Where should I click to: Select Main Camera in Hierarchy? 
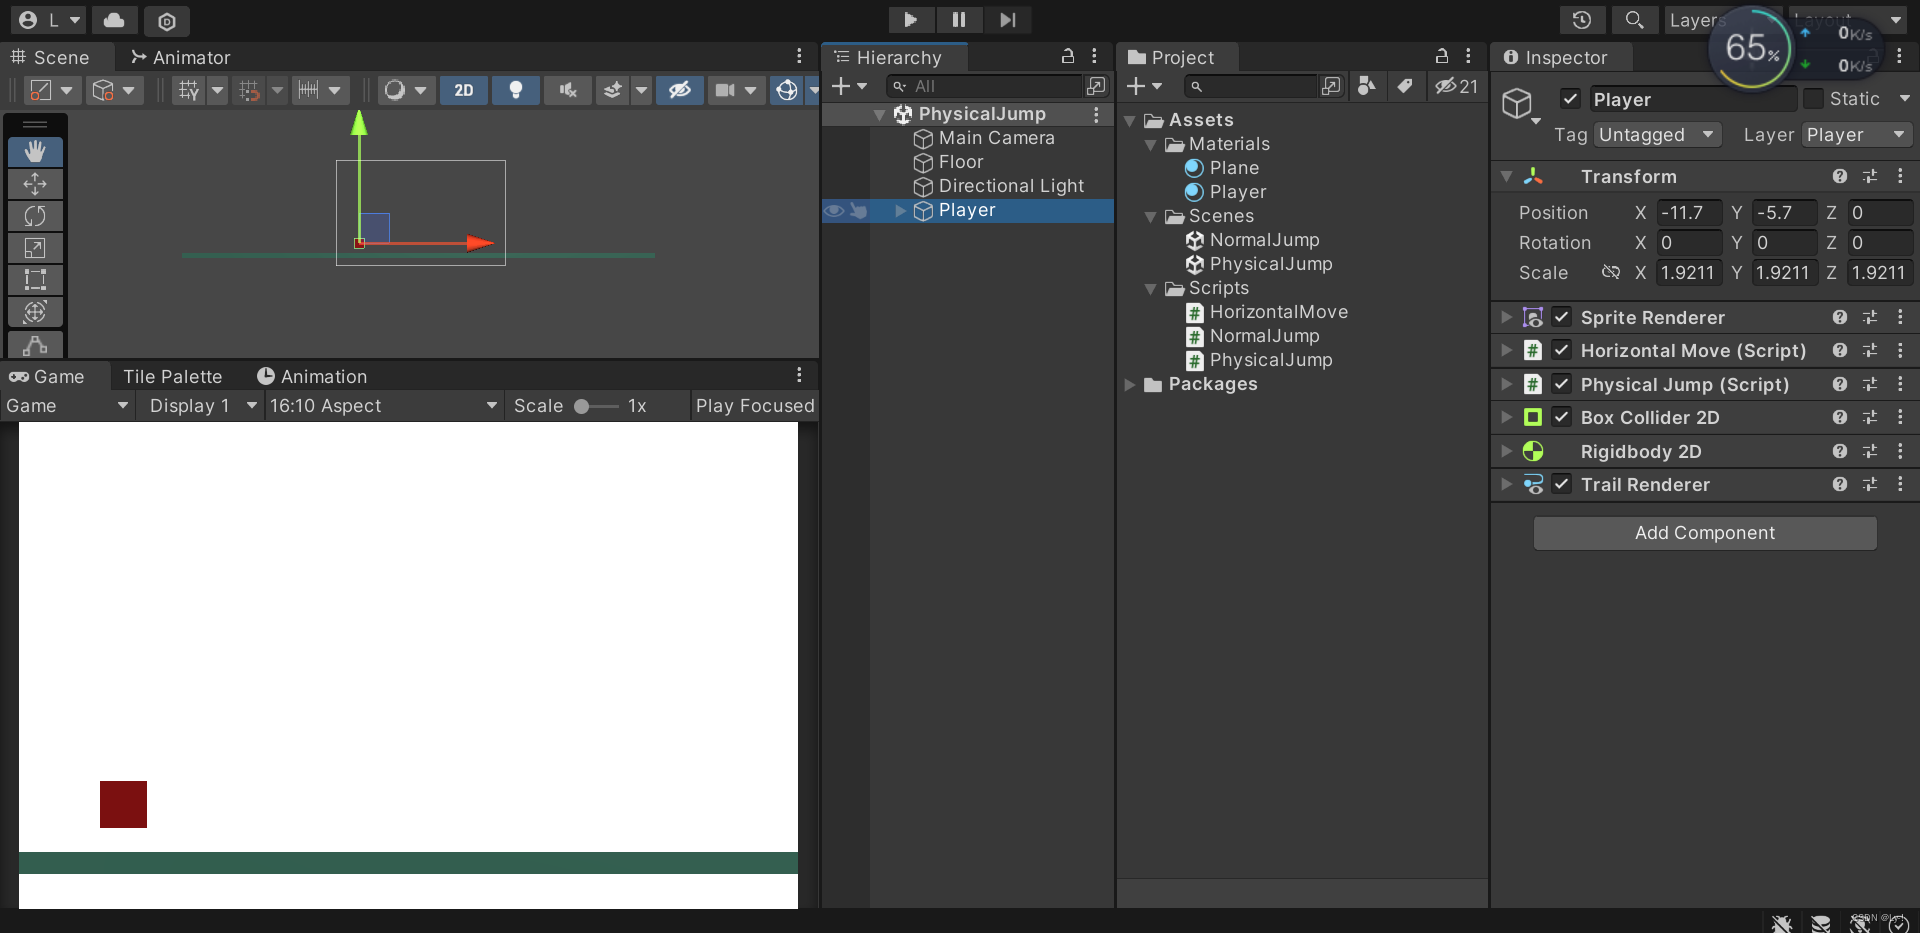click(x=996, y=138)
